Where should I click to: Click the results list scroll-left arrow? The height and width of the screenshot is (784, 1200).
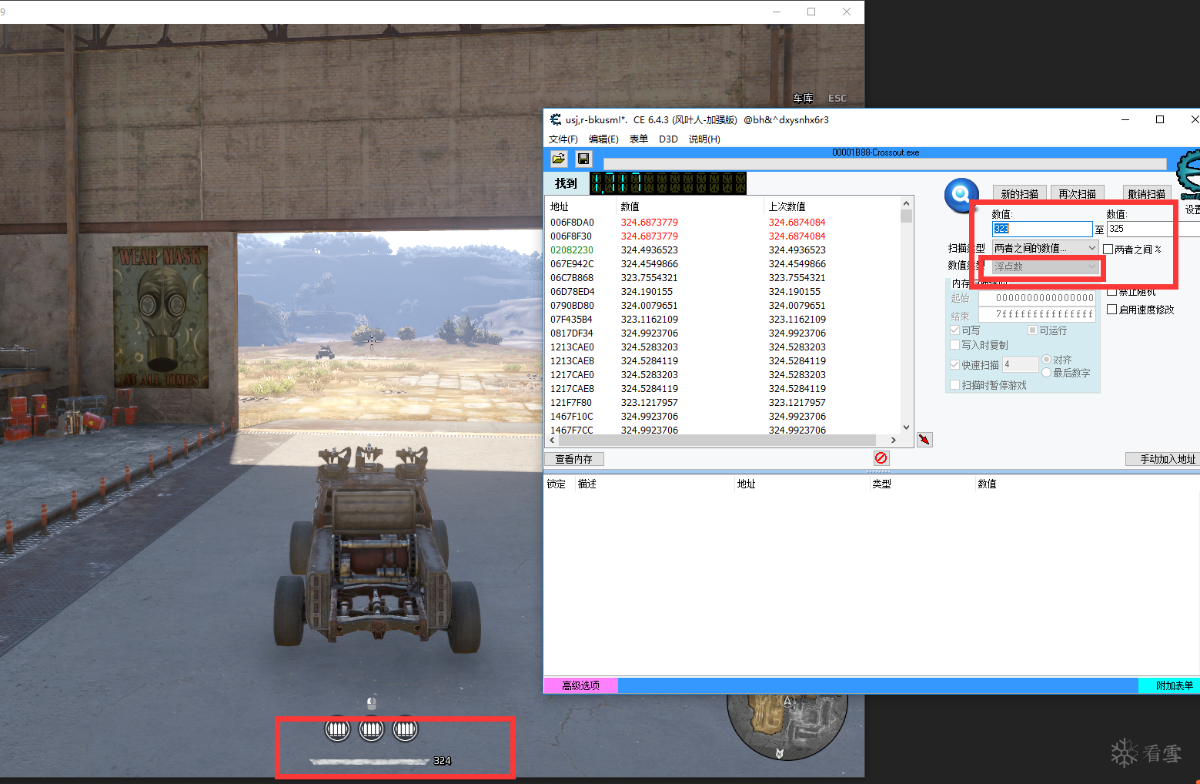(x=551, y=440)
